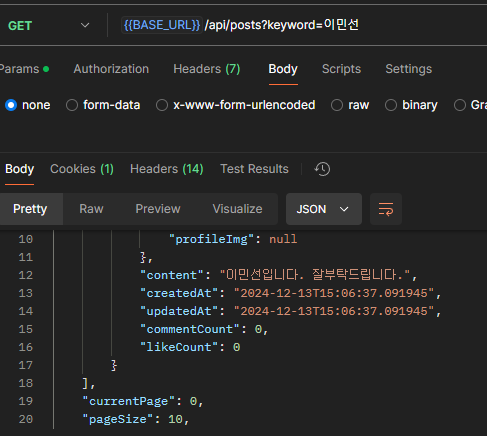Select the none body radio button
This screenshot has height=436, width=487.
pyautogui.click(x=11, y=105)
